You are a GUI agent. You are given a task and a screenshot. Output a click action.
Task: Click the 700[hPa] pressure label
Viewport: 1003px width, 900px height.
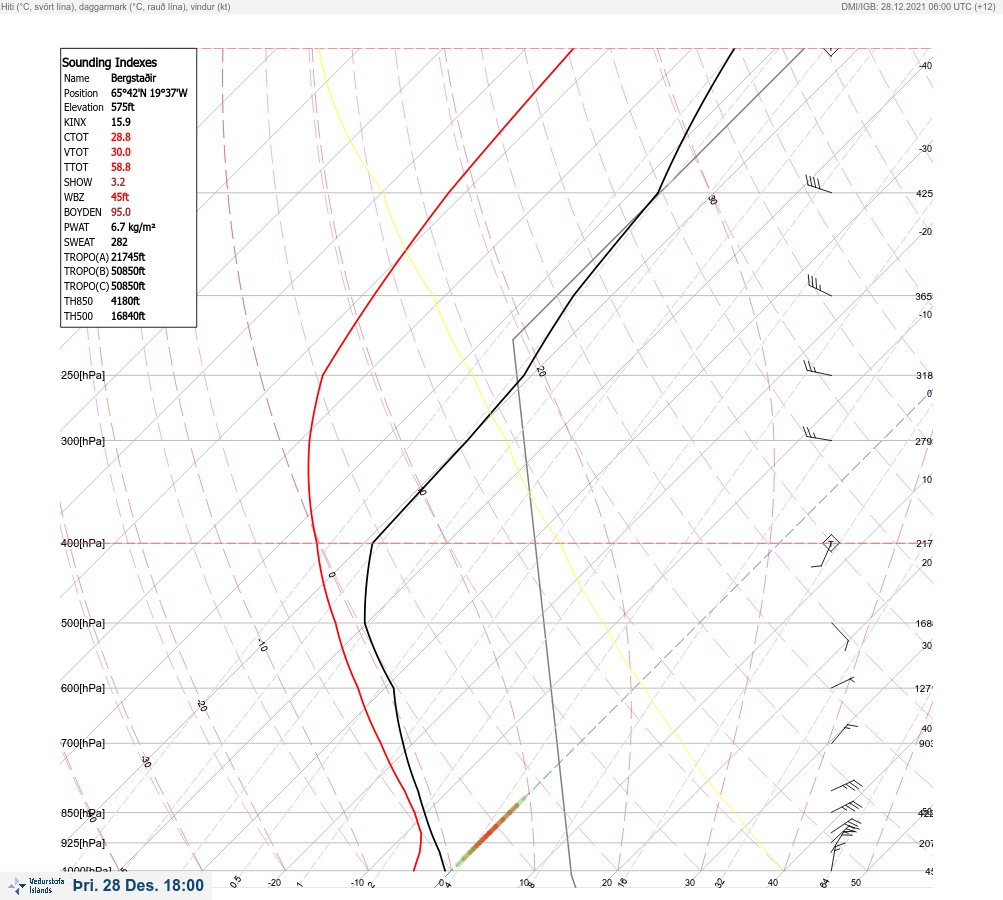[83, 743]
